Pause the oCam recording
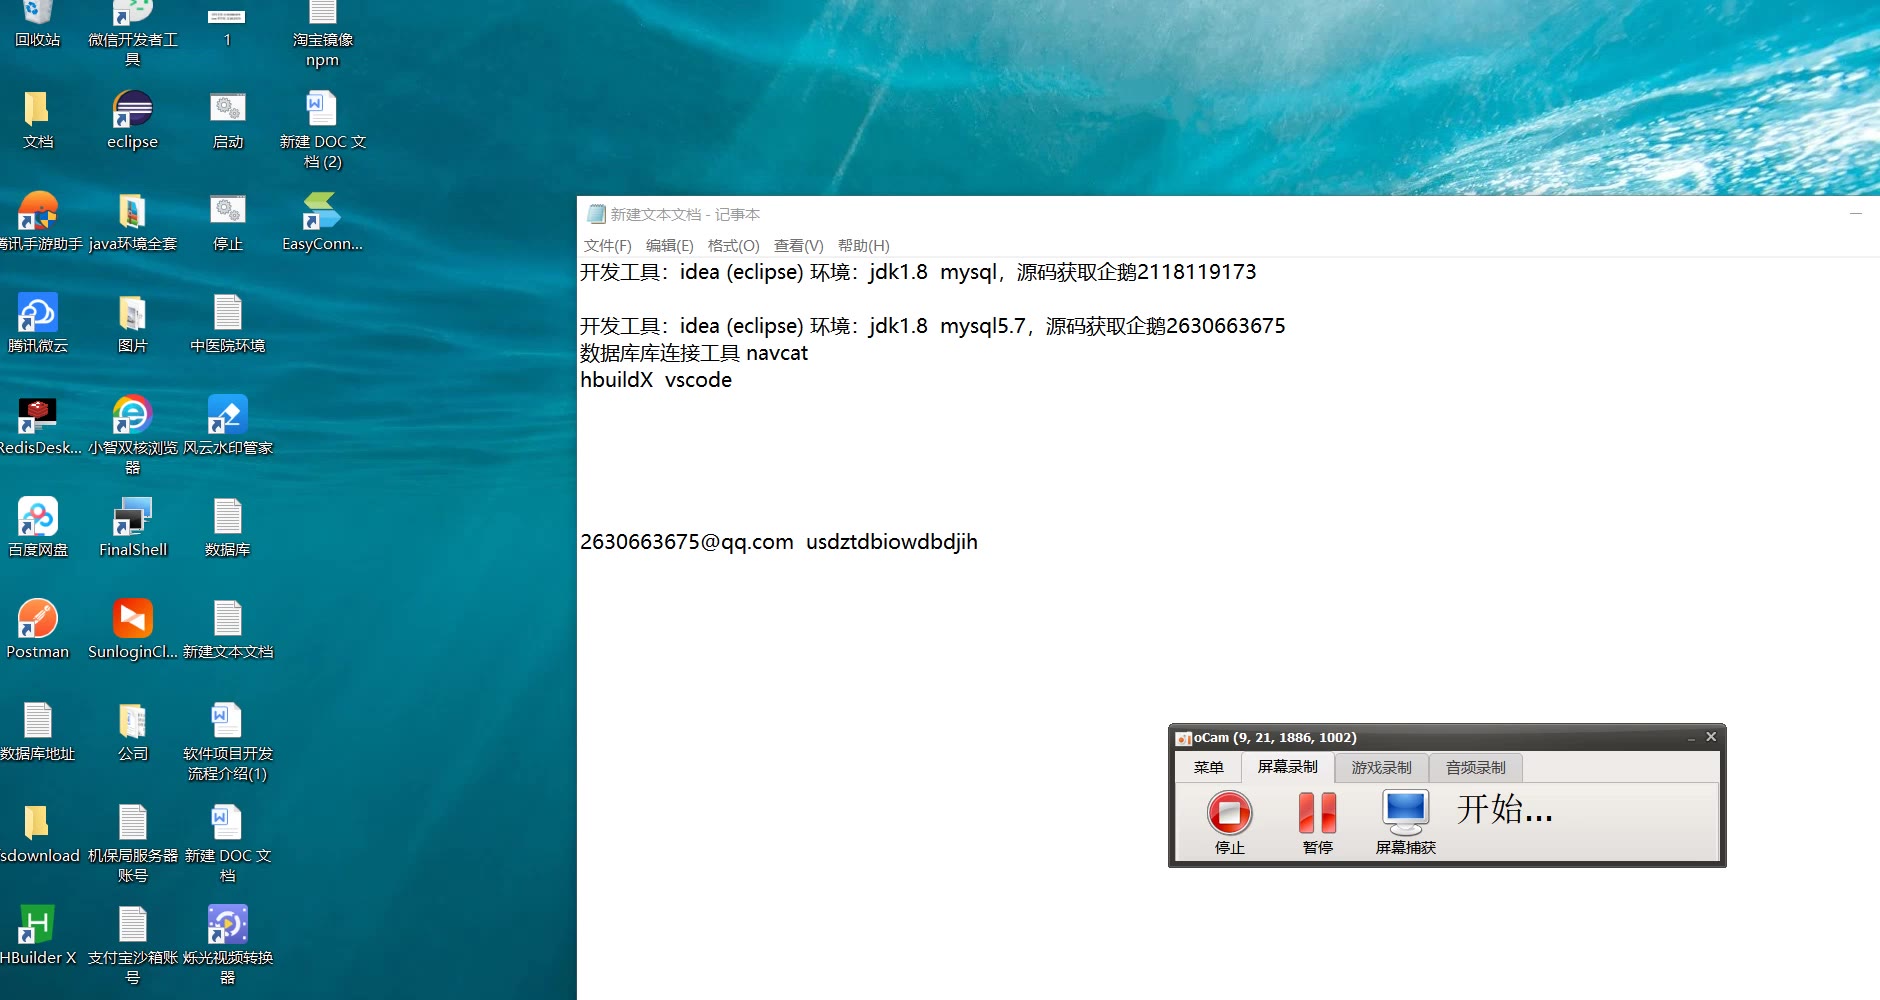 pyautogui.click(x=1317, y=822)
